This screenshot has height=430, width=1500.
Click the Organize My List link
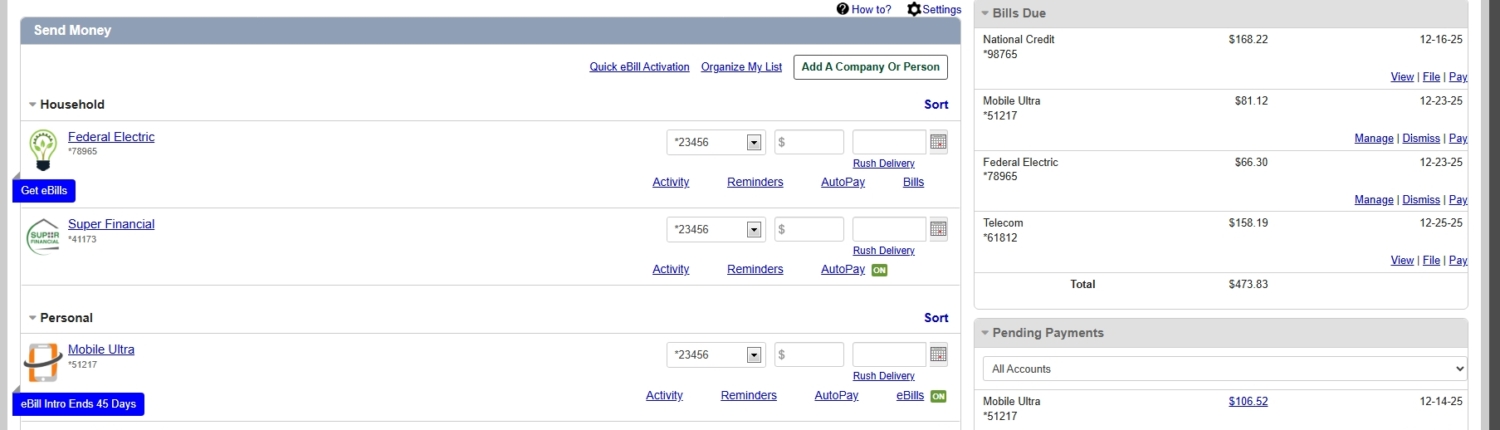pos(741,67)
